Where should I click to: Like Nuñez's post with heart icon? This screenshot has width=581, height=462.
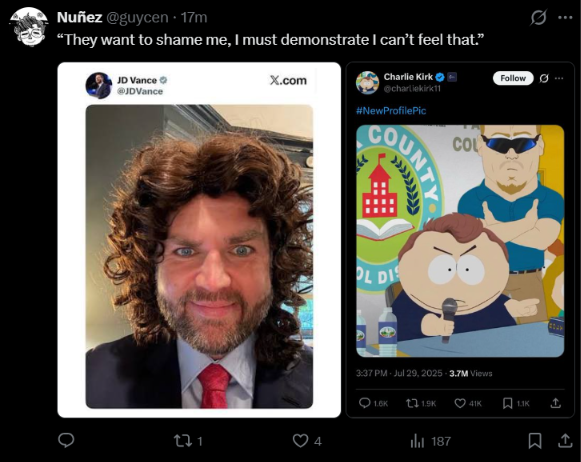307,441
